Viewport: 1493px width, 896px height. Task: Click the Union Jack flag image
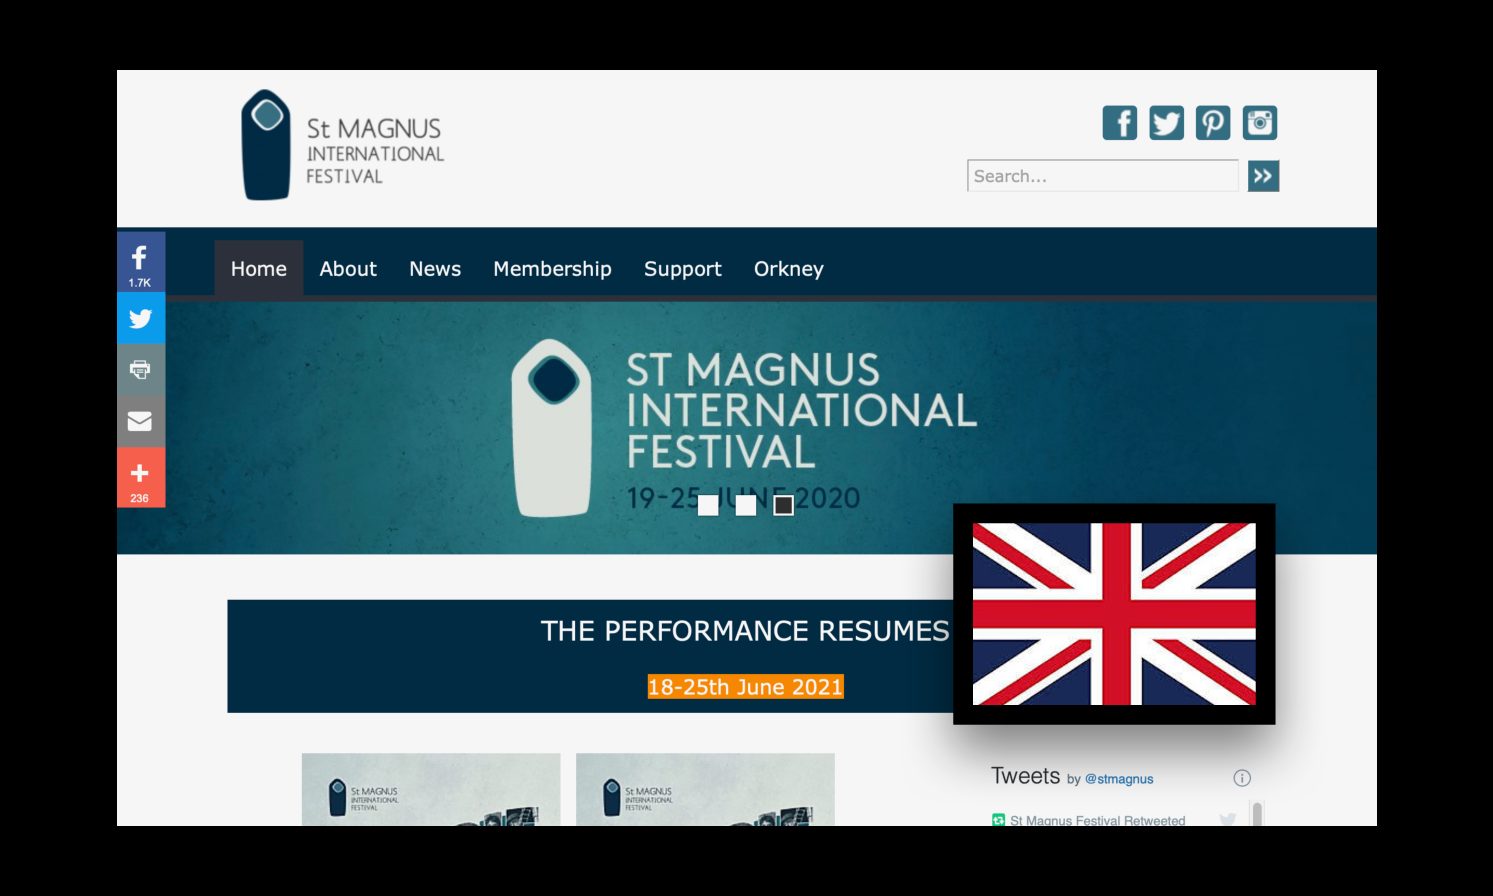[x=1114, y=614]
